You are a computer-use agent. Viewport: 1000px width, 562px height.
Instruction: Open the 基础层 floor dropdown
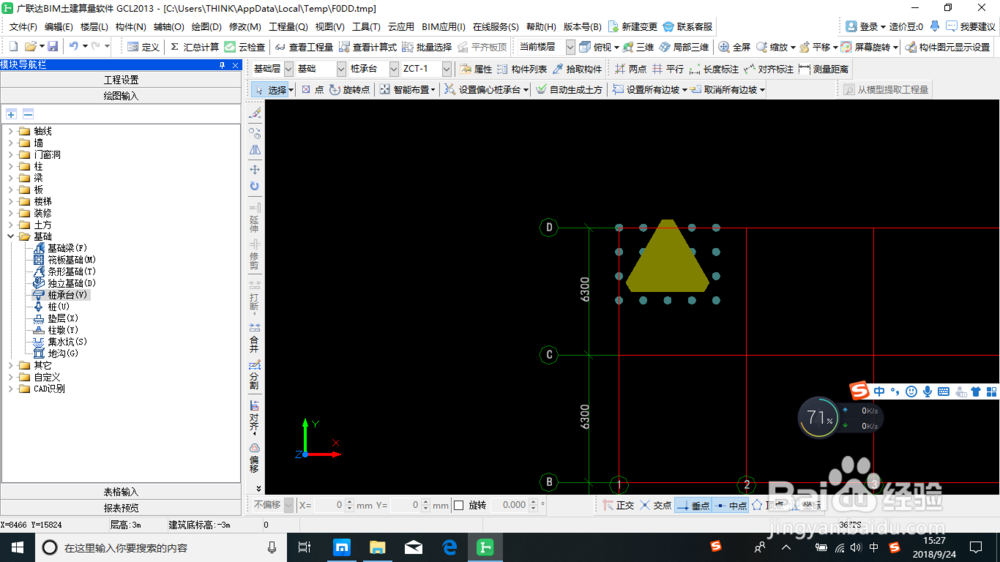(x=289, y=69)
